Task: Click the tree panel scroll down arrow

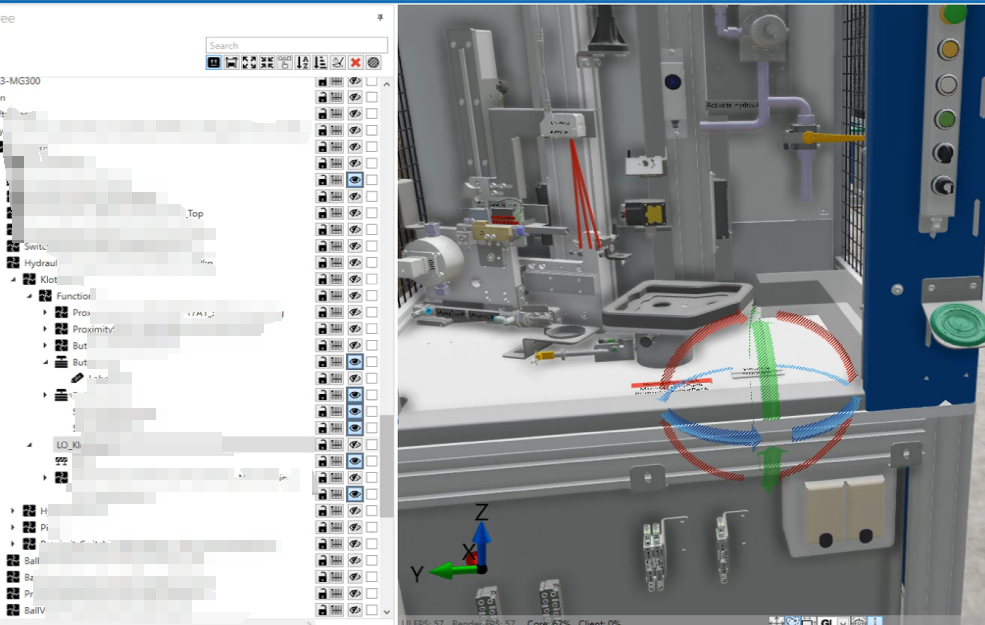Action: pyautogui.click(x=387, y=611)
